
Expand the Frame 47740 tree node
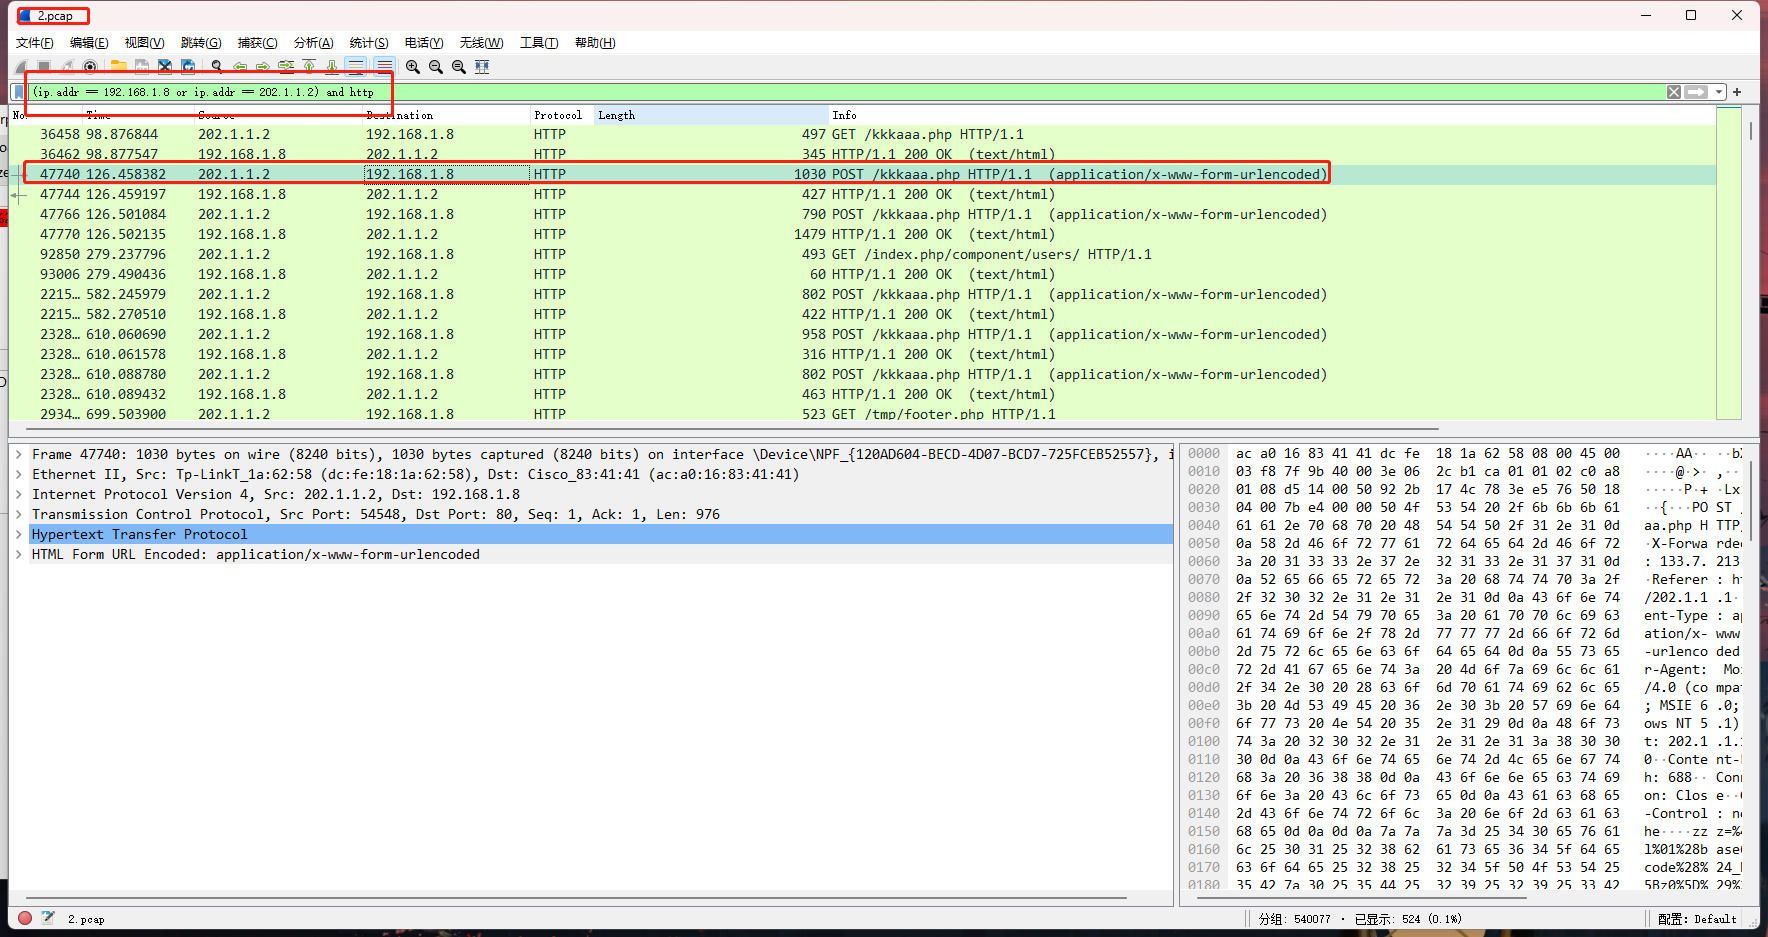click(19, 454)
